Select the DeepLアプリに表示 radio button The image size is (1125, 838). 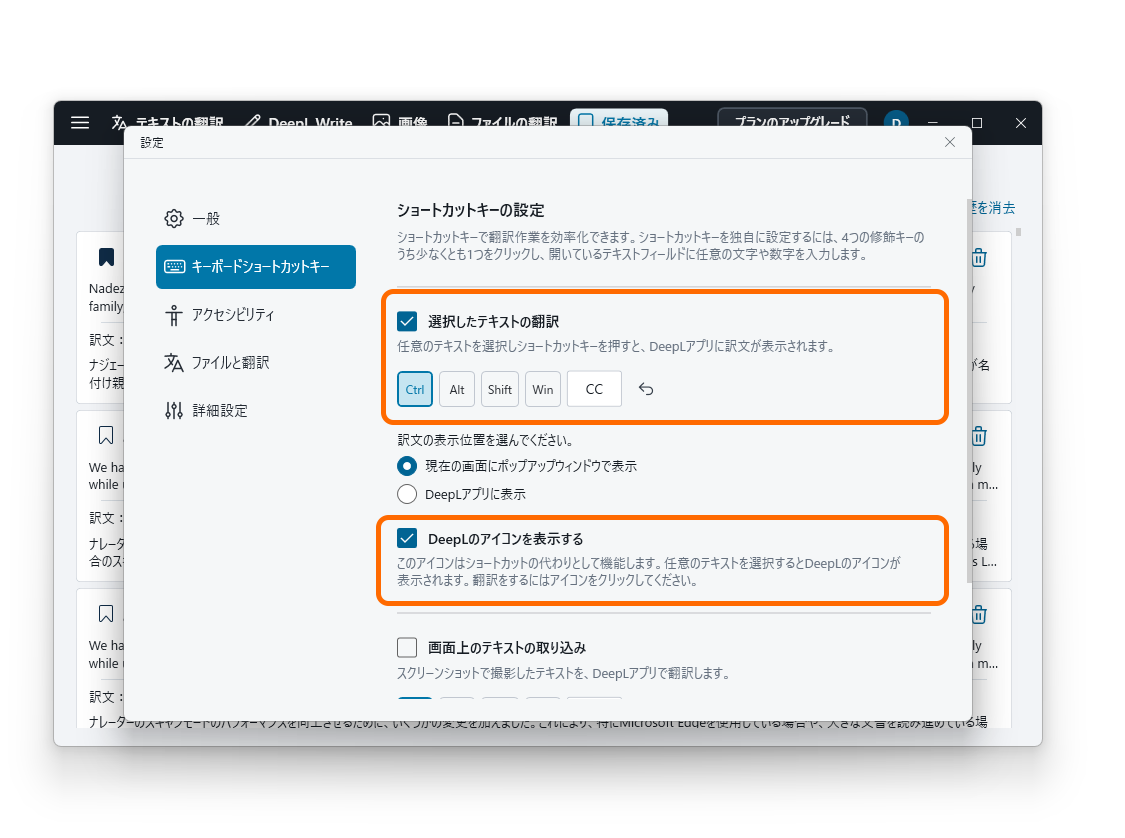click(x=407, y=493)
